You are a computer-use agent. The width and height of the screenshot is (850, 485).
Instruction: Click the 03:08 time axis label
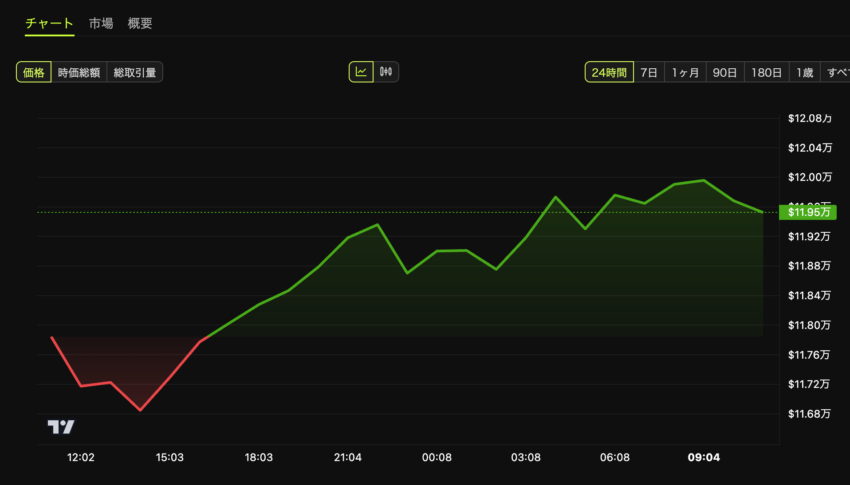click(526, 457)
